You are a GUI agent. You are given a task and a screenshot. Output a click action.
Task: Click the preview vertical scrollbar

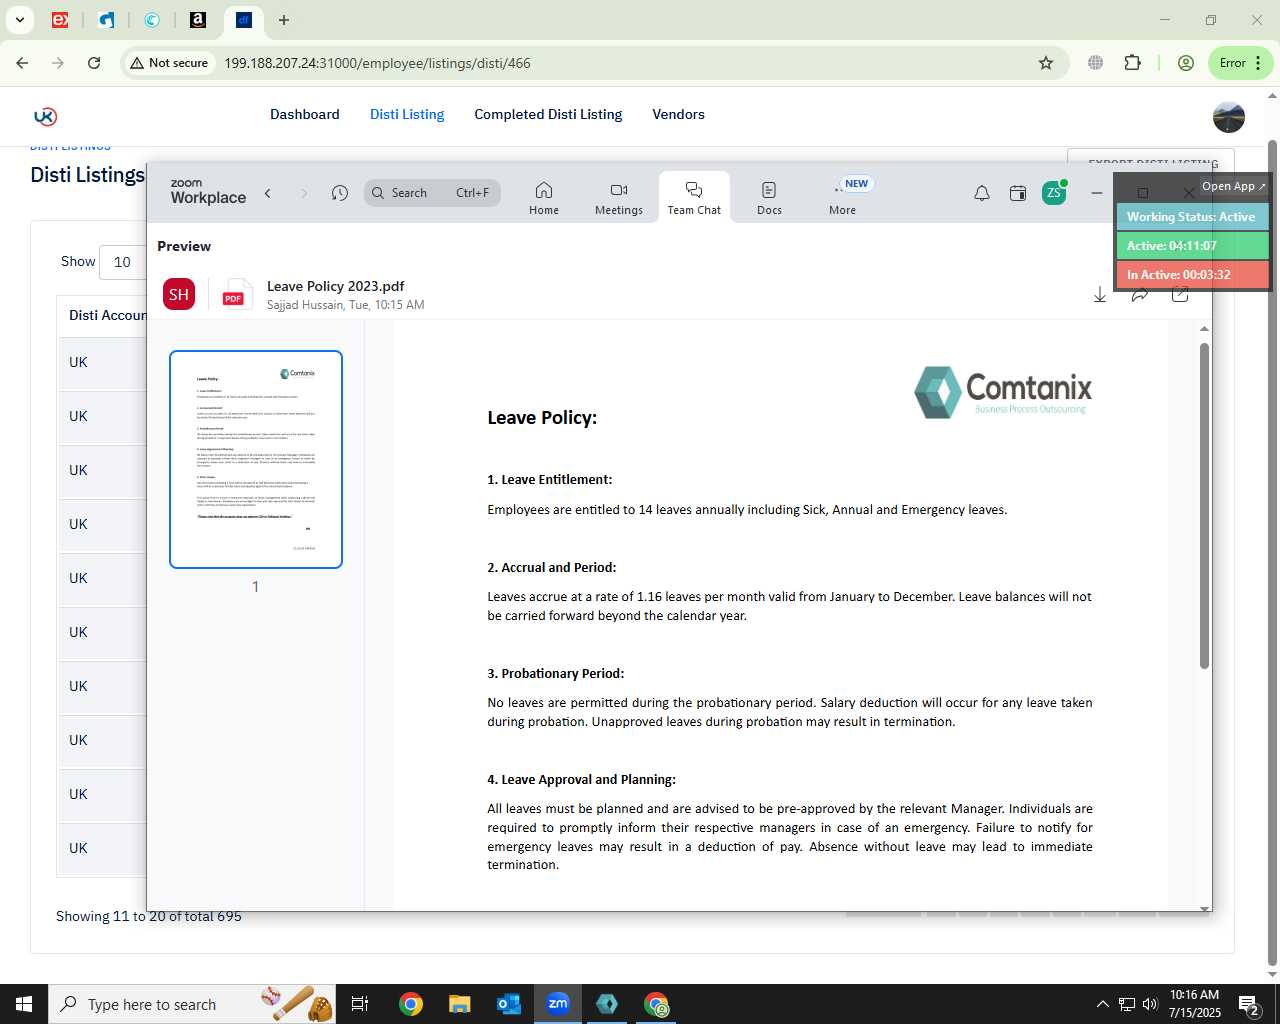point(1204,505)
